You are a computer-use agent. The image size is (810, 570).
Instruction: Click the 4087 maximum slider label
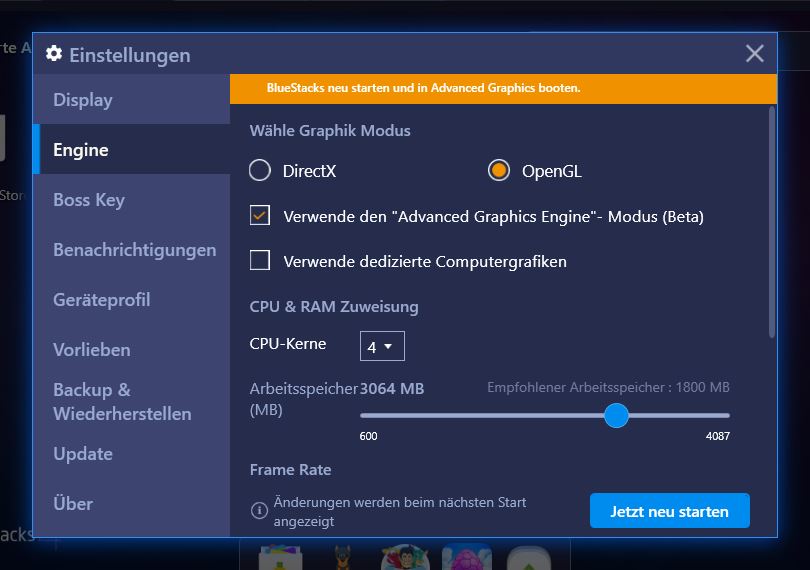[x=718, y=436]
